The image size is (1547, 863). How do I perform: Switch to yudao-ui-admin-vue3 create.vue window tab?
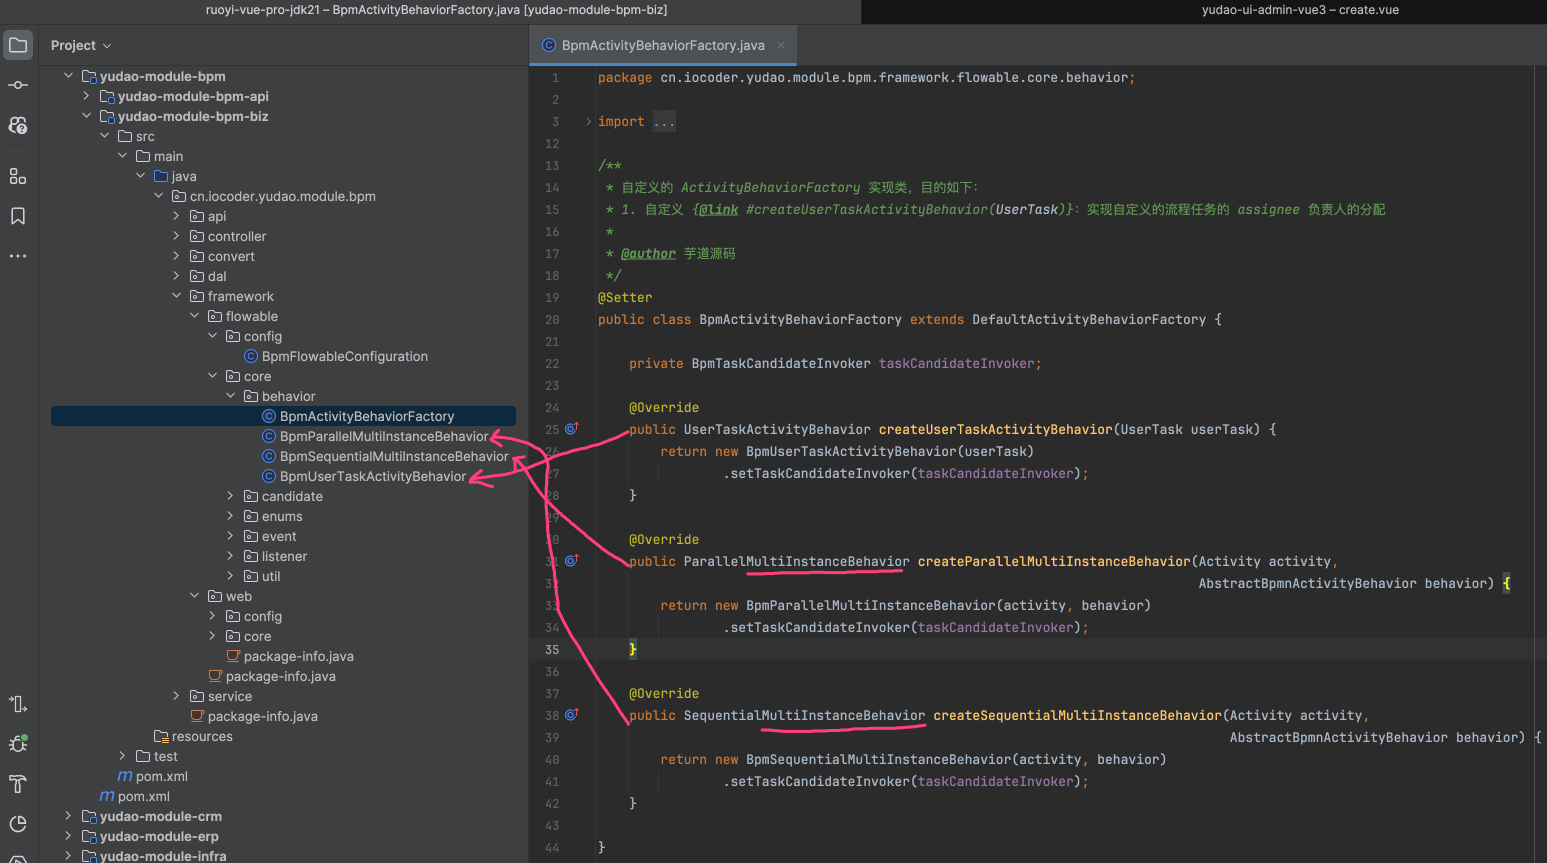click(1299, 10)
